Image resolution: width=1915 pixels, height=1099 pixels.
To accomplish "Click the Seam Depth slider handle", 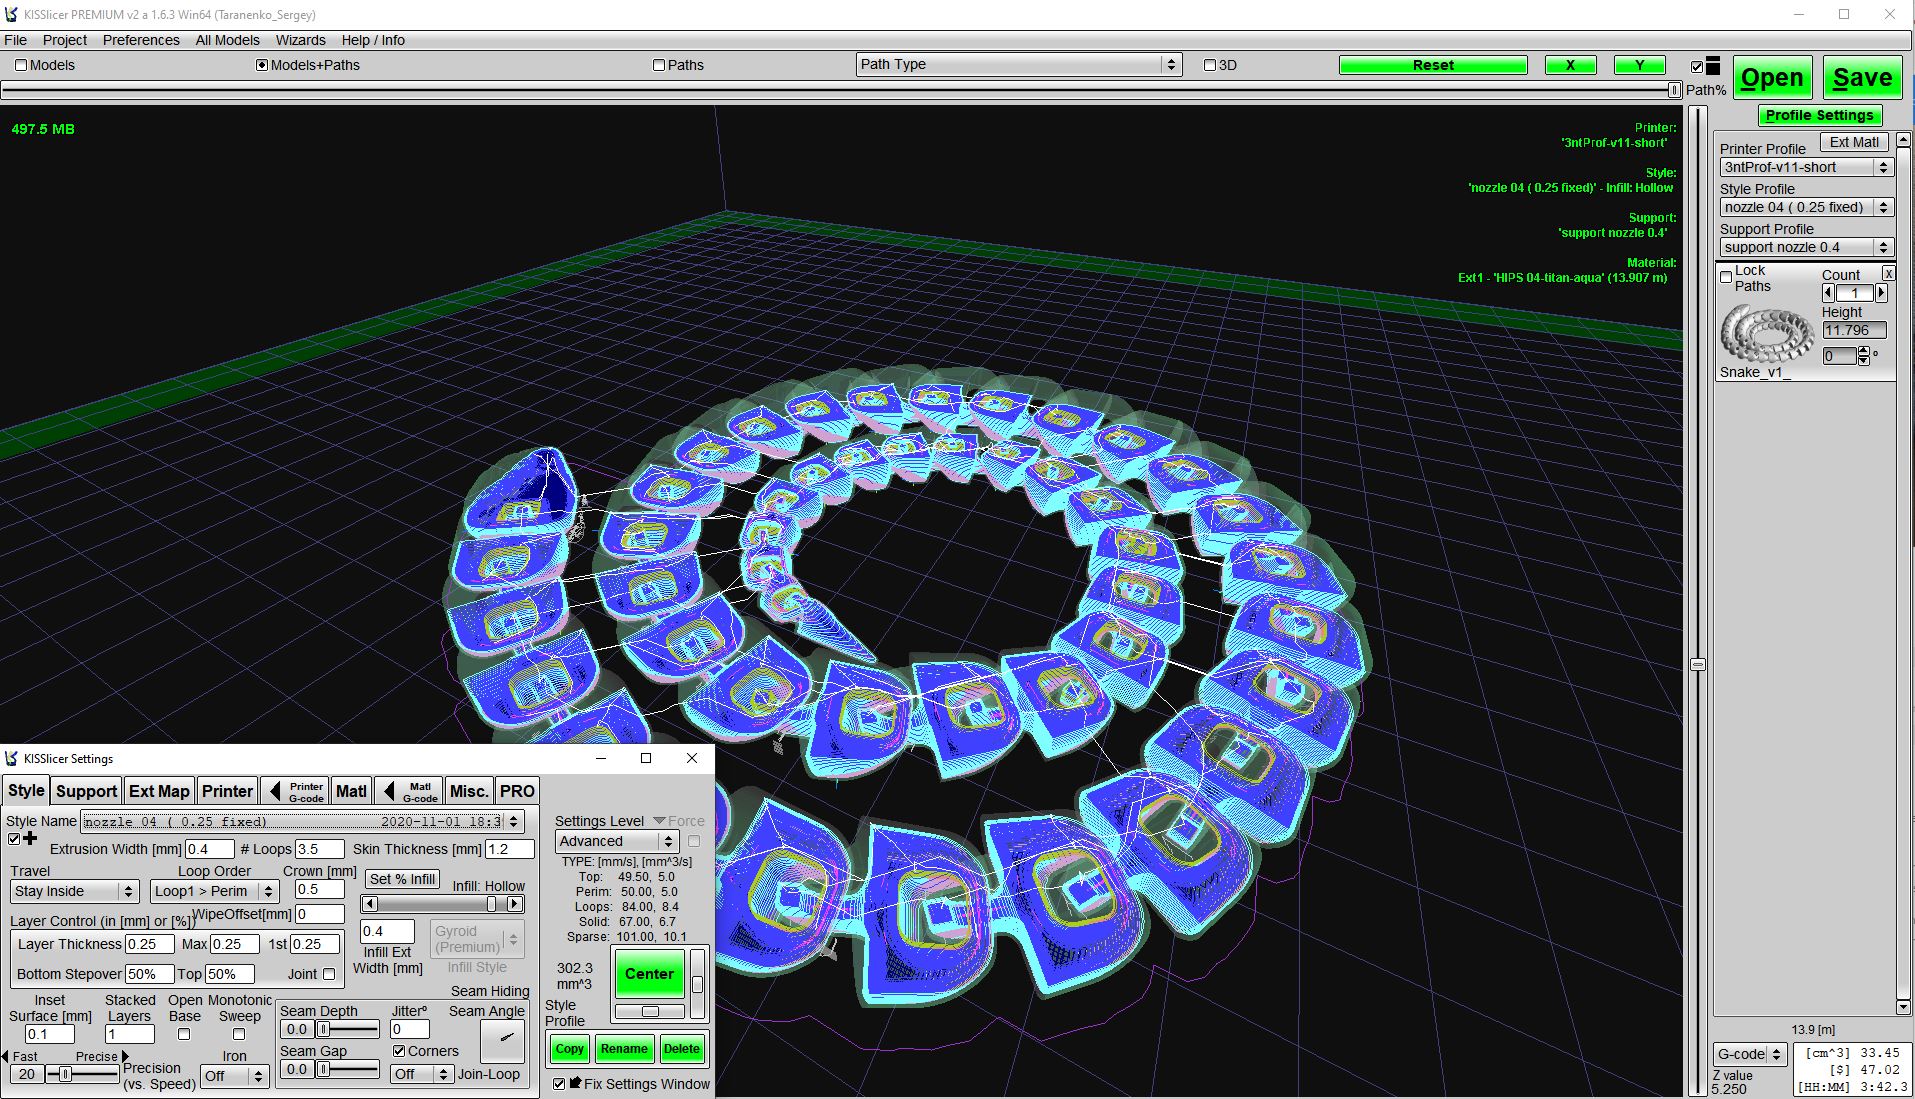I will (x=323, y=1029).
